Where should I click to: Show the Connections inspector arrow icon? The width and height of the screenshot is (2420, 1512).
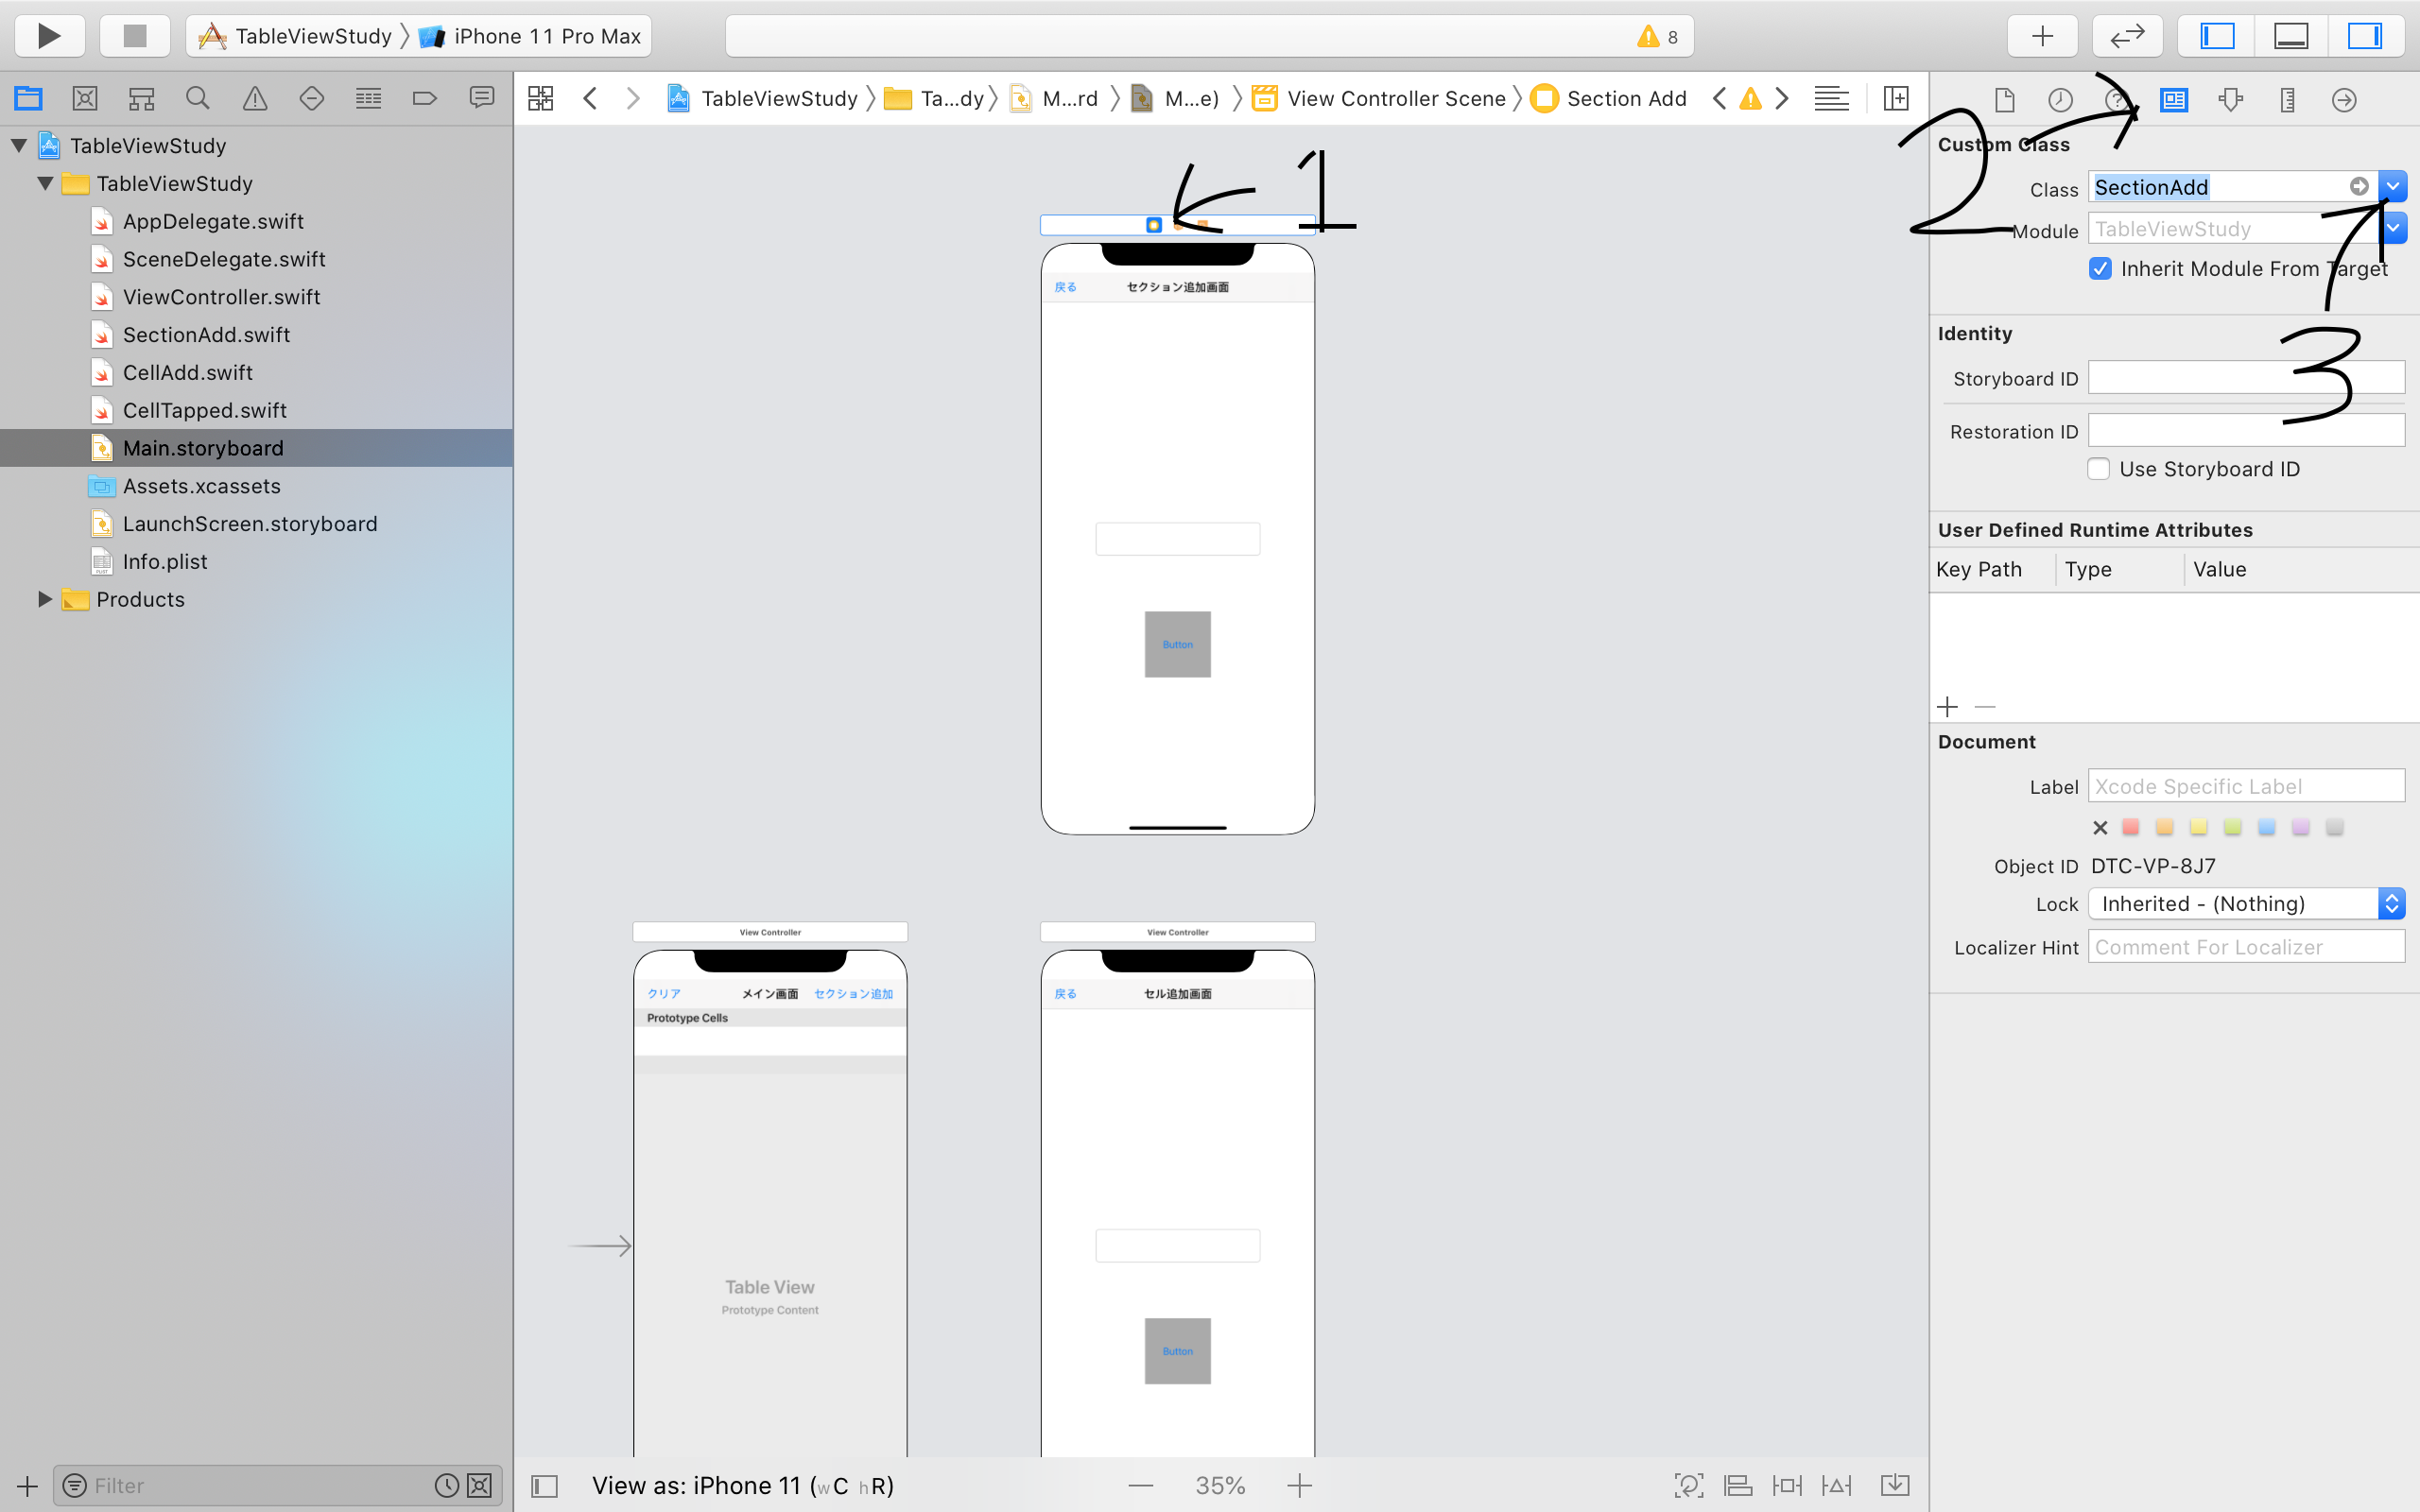(2343, 99)
